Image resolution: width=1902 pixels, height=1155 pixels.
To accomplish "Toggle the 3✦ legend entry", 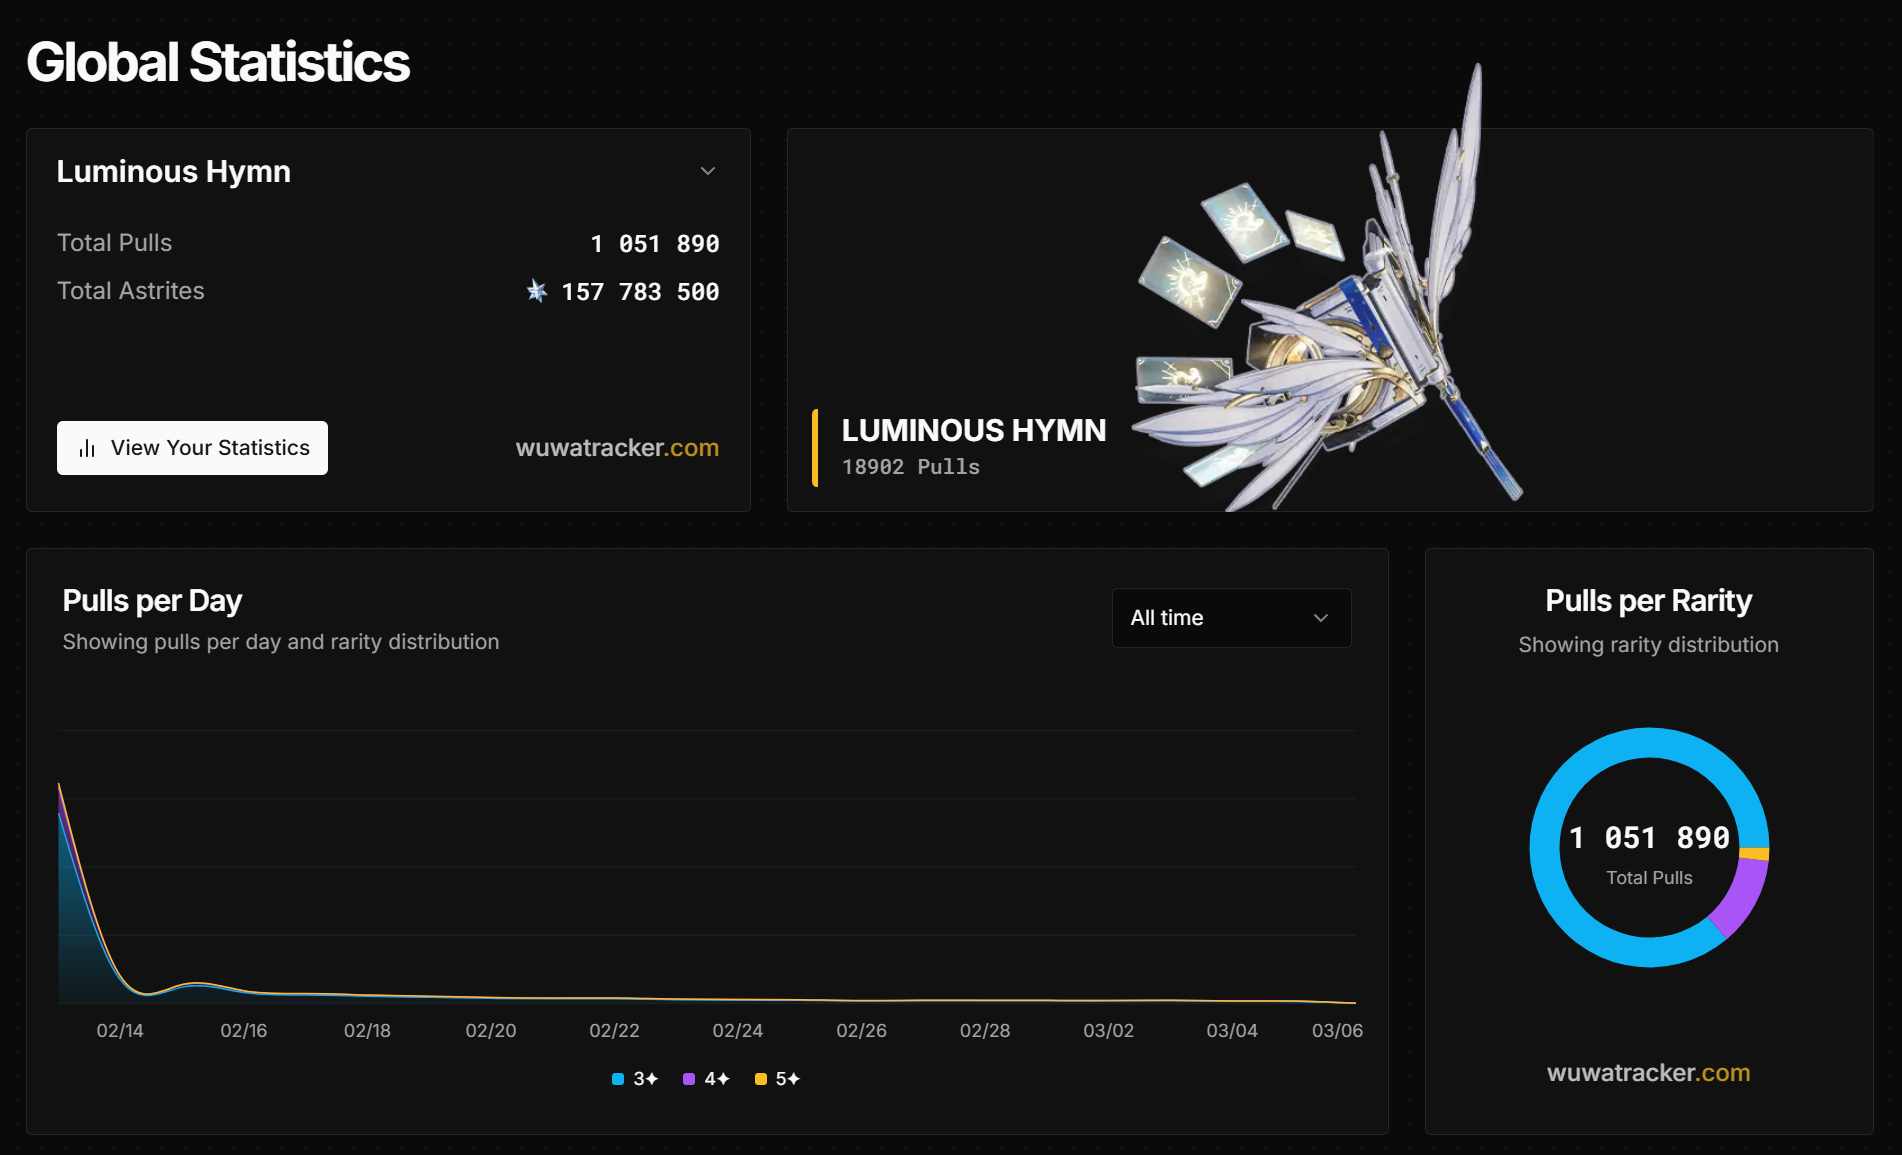I will coord(635,1079).
